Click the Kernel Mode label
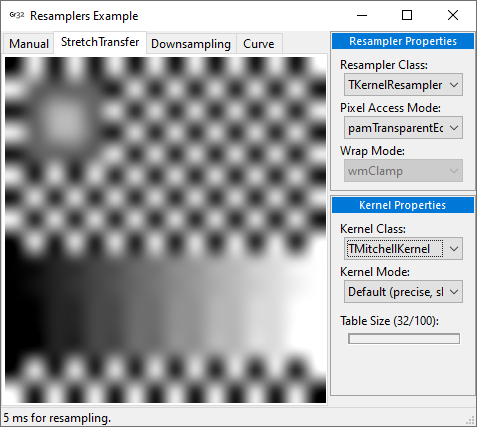Viewport: 477px width, 427px height. coord(375,272)
